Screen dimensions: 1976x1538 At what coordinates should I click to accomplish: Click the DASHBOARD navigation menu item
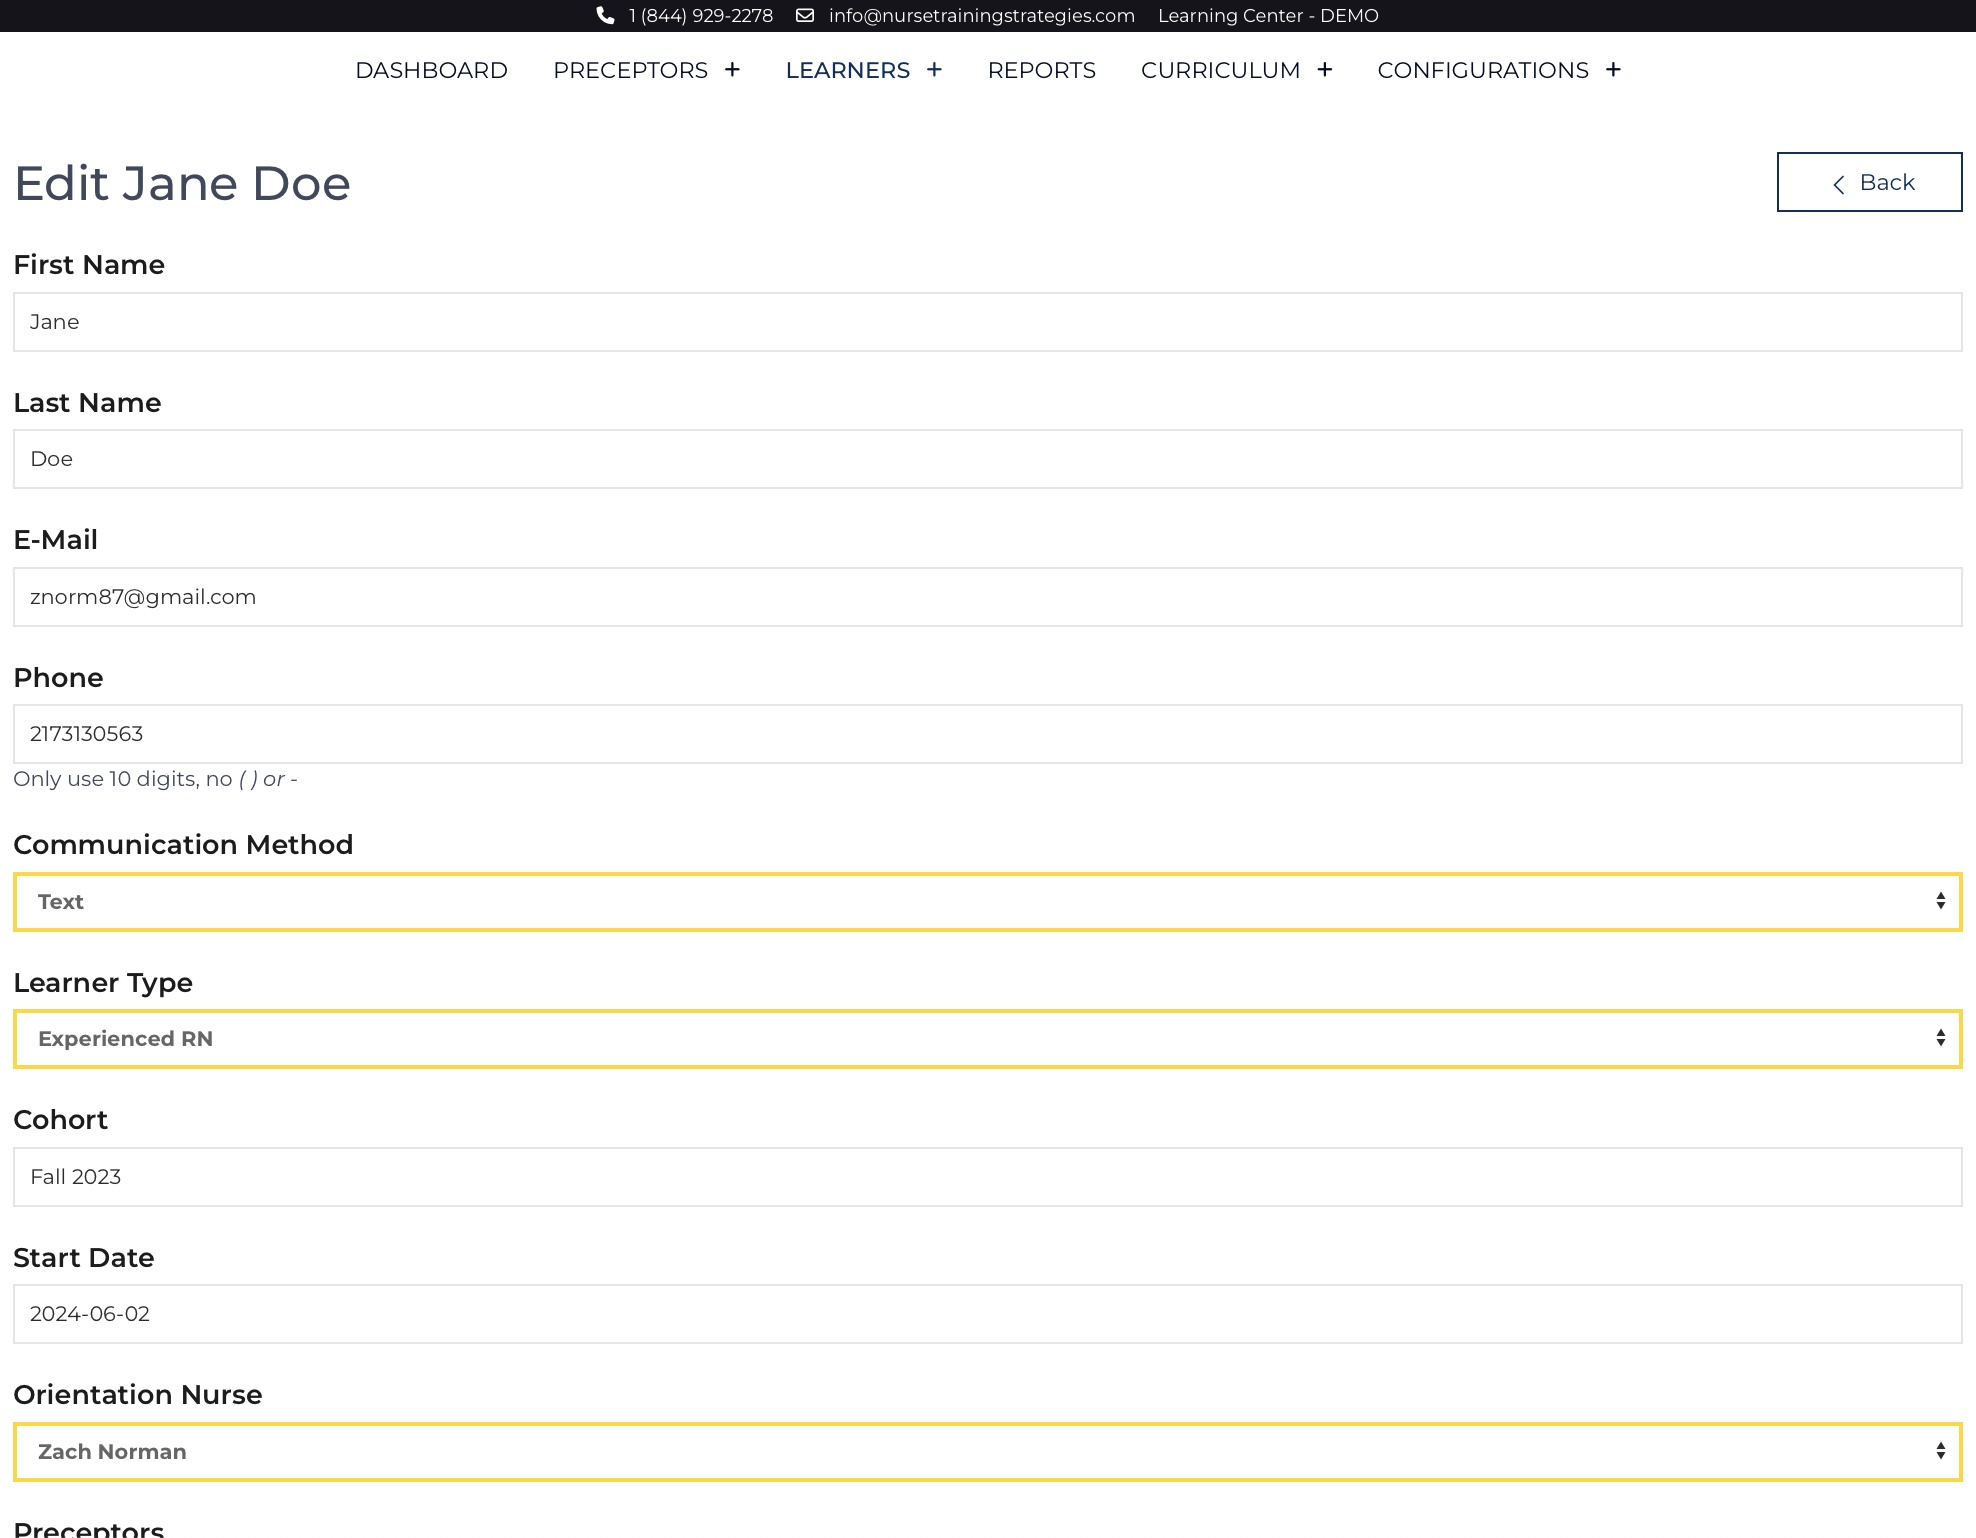tap(431, 71)
